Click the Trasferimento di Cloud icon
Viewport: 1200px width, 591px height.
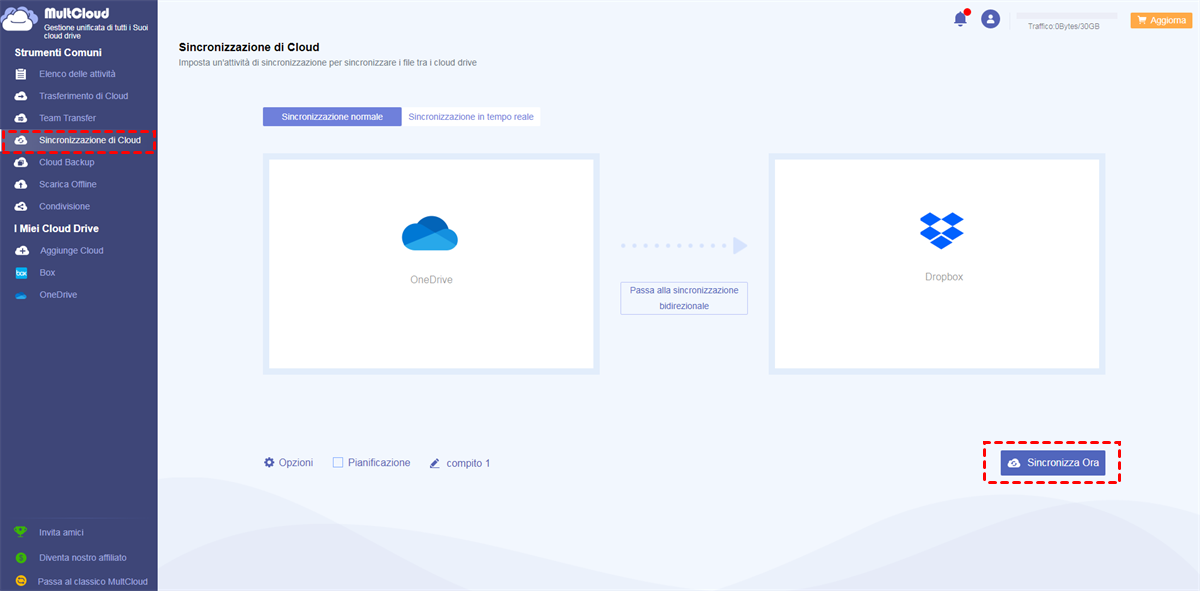pyautogui.click(x=21, y=96)
